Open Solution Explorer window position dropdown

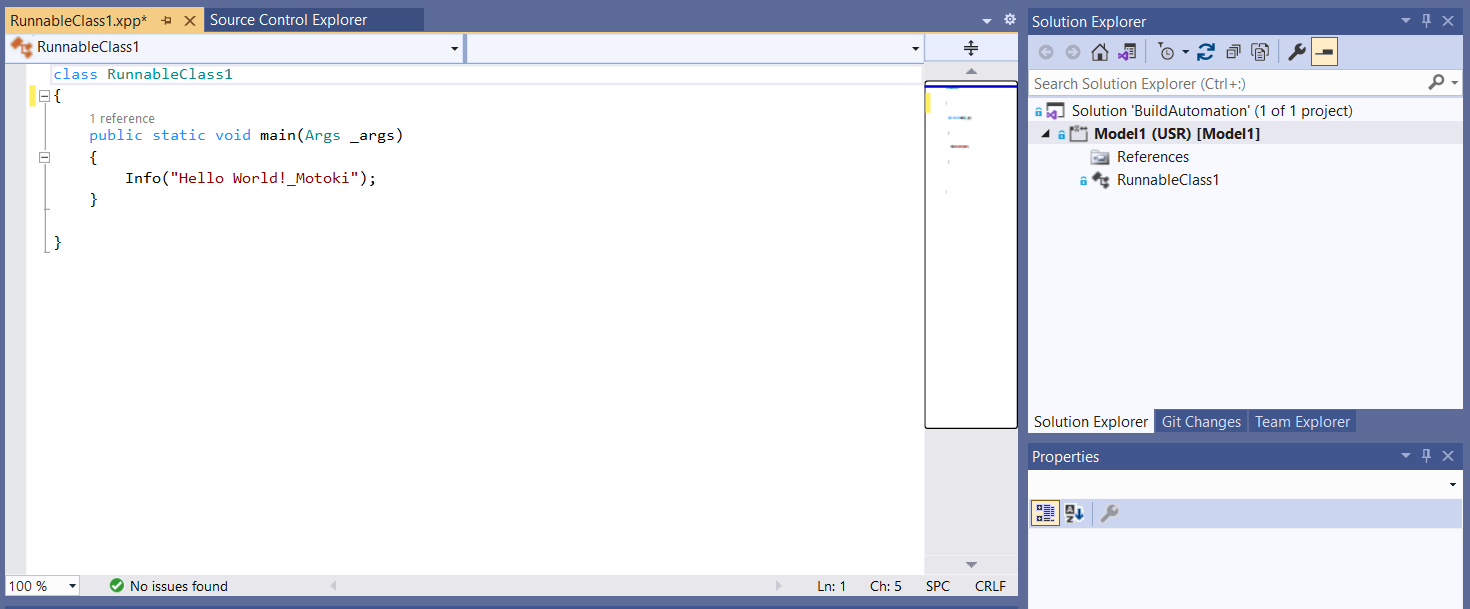(x=1405, y=21)
